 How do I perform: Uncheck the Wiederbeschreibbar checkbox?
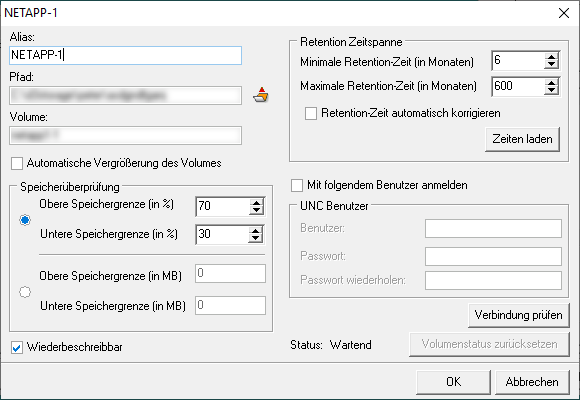click(x=17, y=347)
